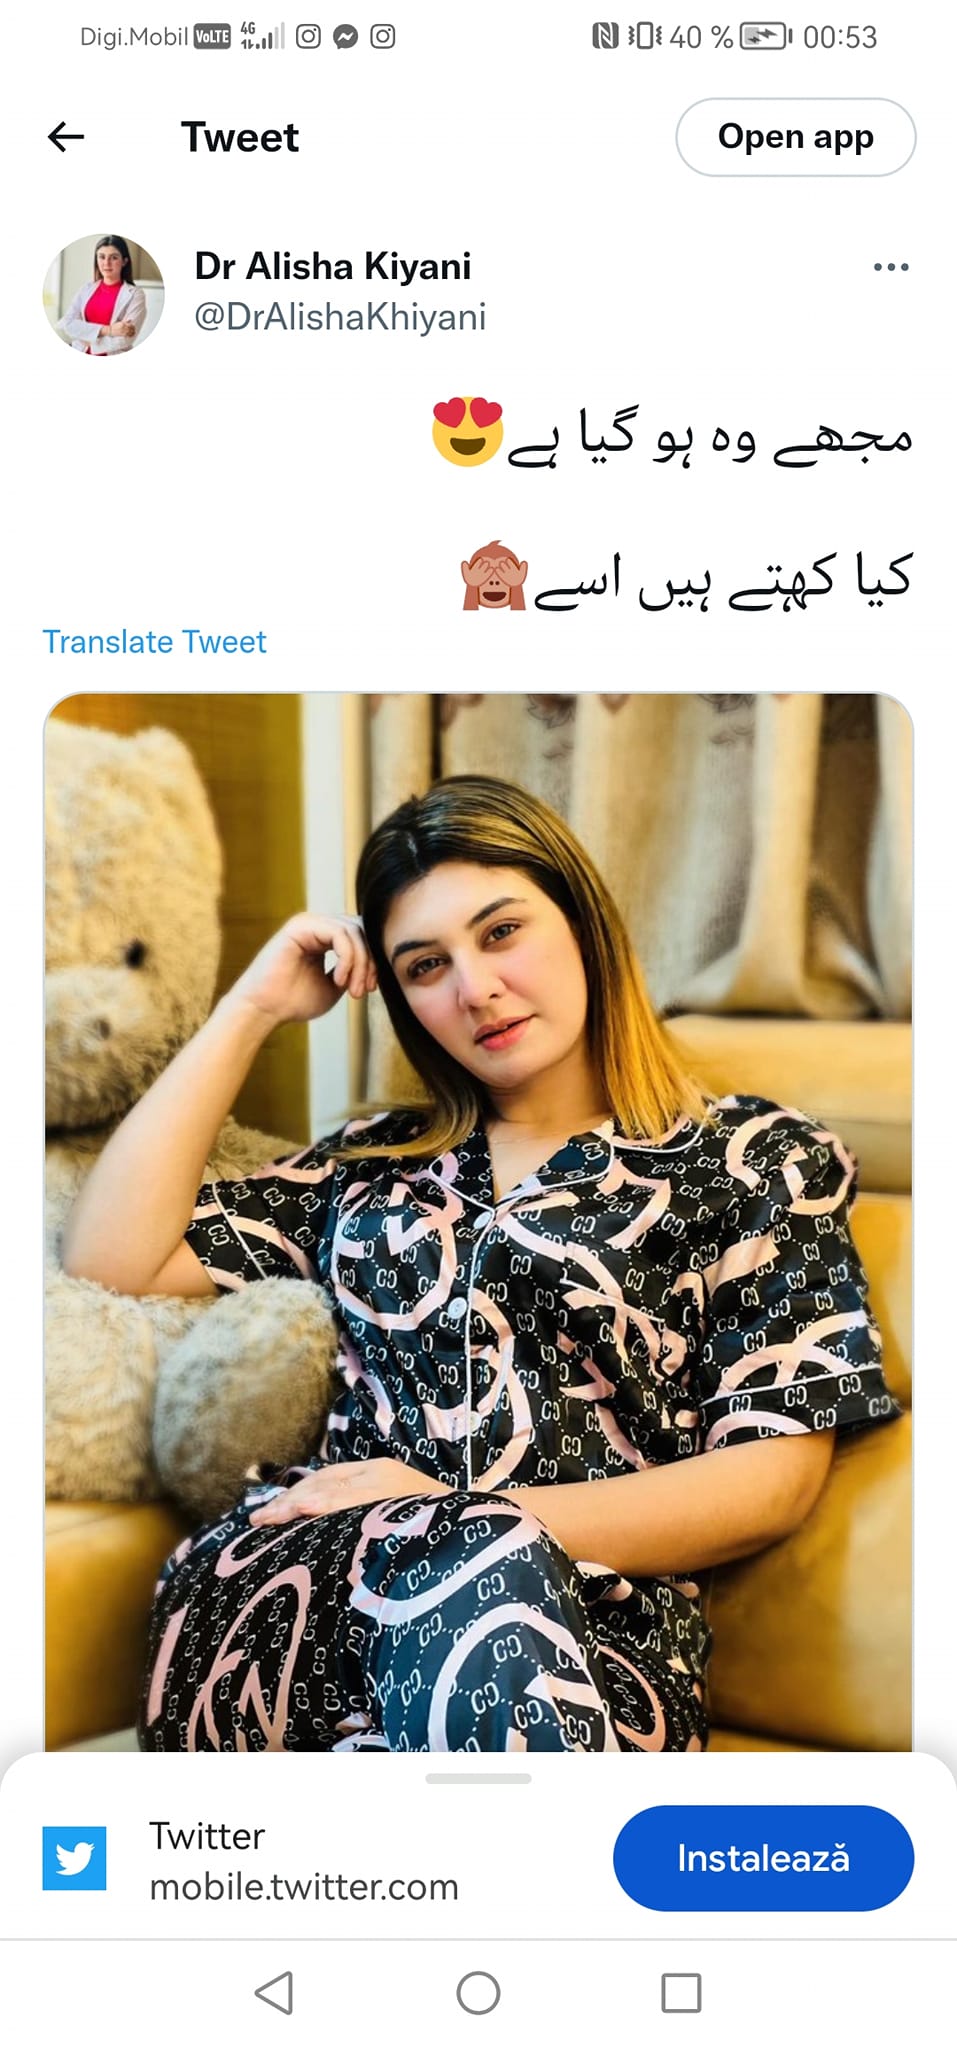957x2048 pixels.
Task: Tap the Android recent apps square
Action: (681, 1993)
